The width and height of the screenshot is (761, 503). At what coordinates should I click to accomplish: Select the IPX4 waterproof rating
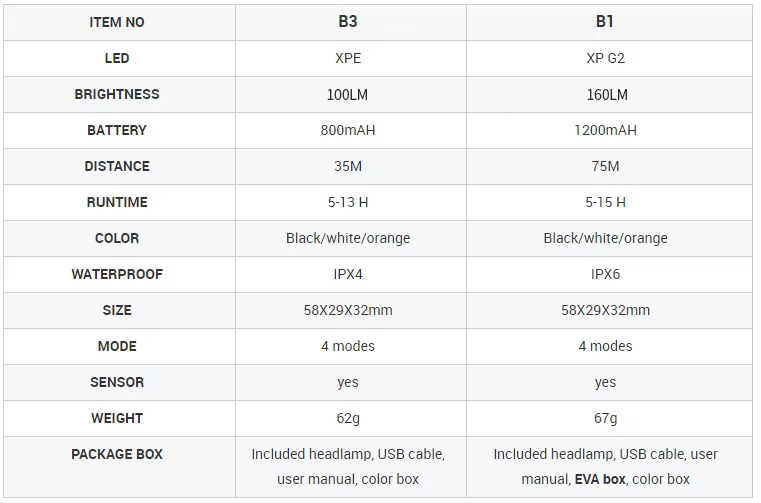pyautogui.click(x=348, y=274)
